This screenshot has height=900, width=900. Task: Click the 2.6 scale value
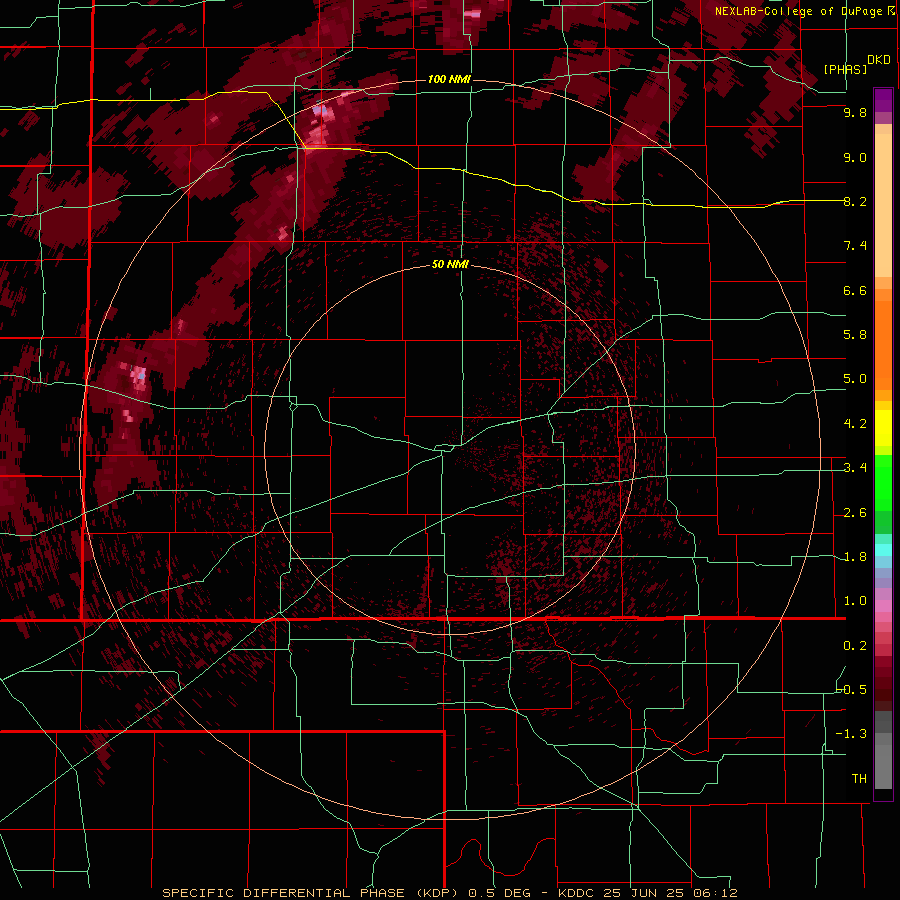(x=855, y=513)
